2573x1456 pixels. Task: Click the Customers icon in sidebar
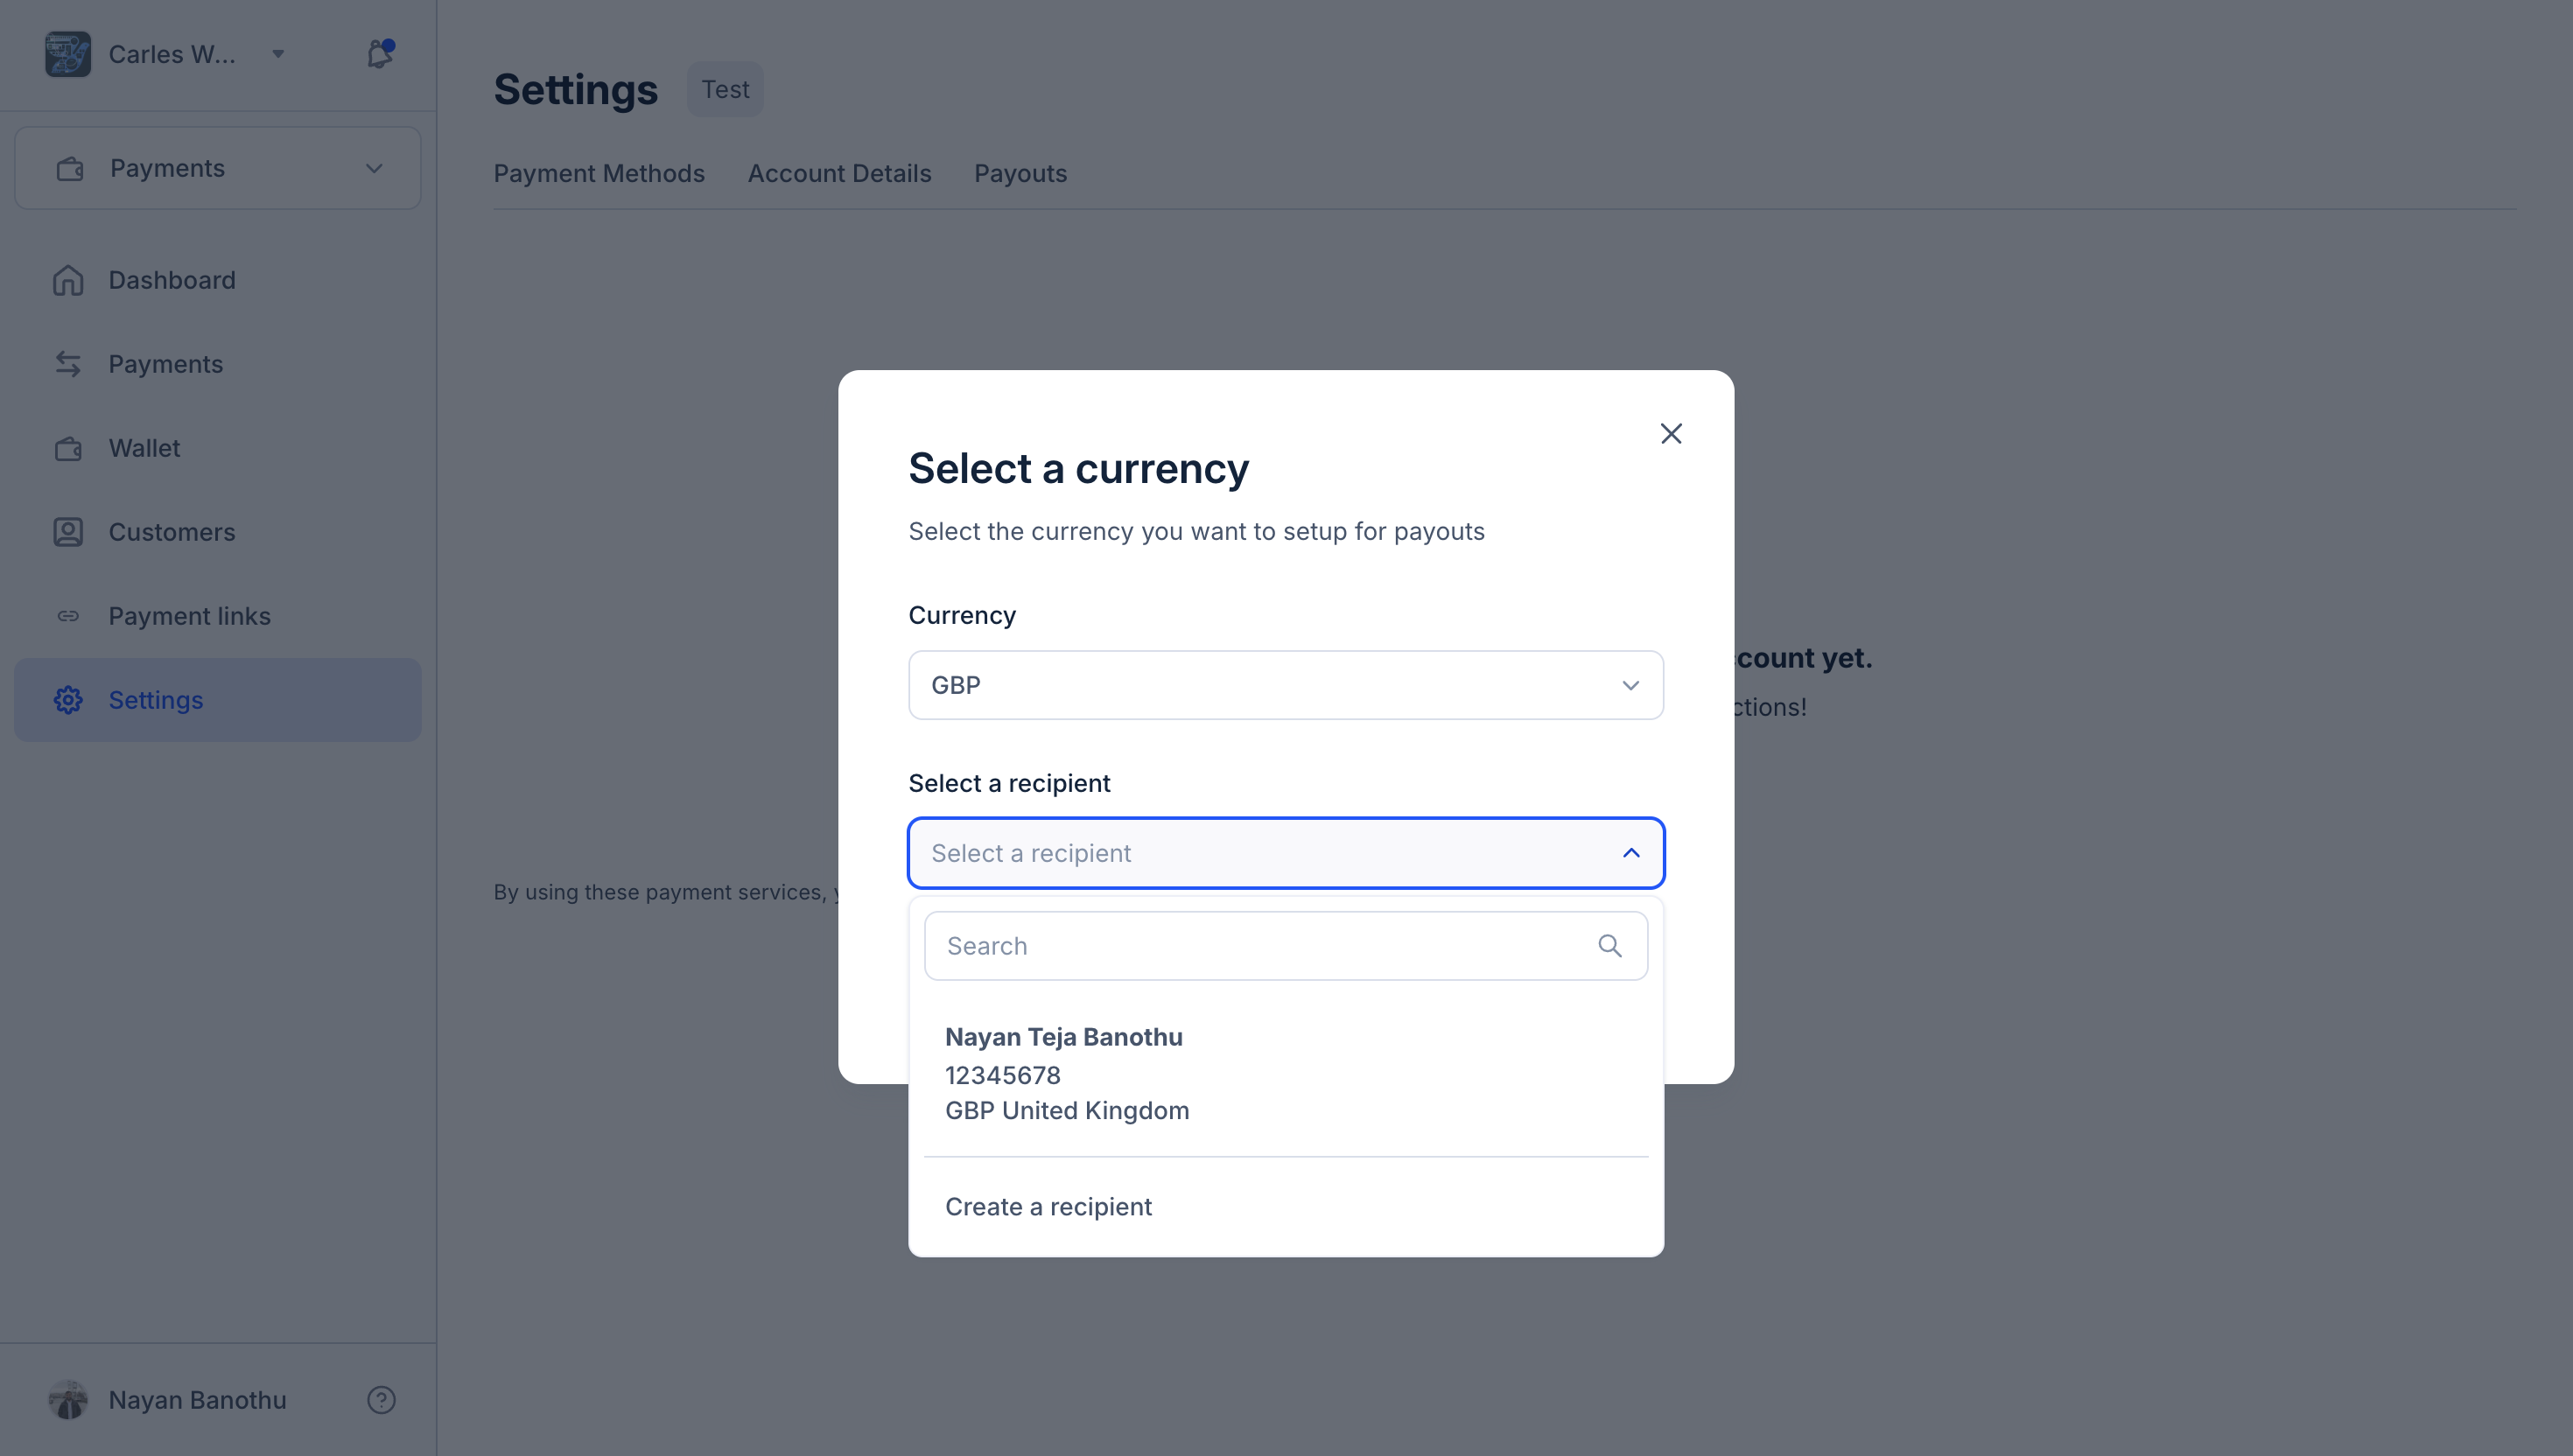[x=68, y=532]
